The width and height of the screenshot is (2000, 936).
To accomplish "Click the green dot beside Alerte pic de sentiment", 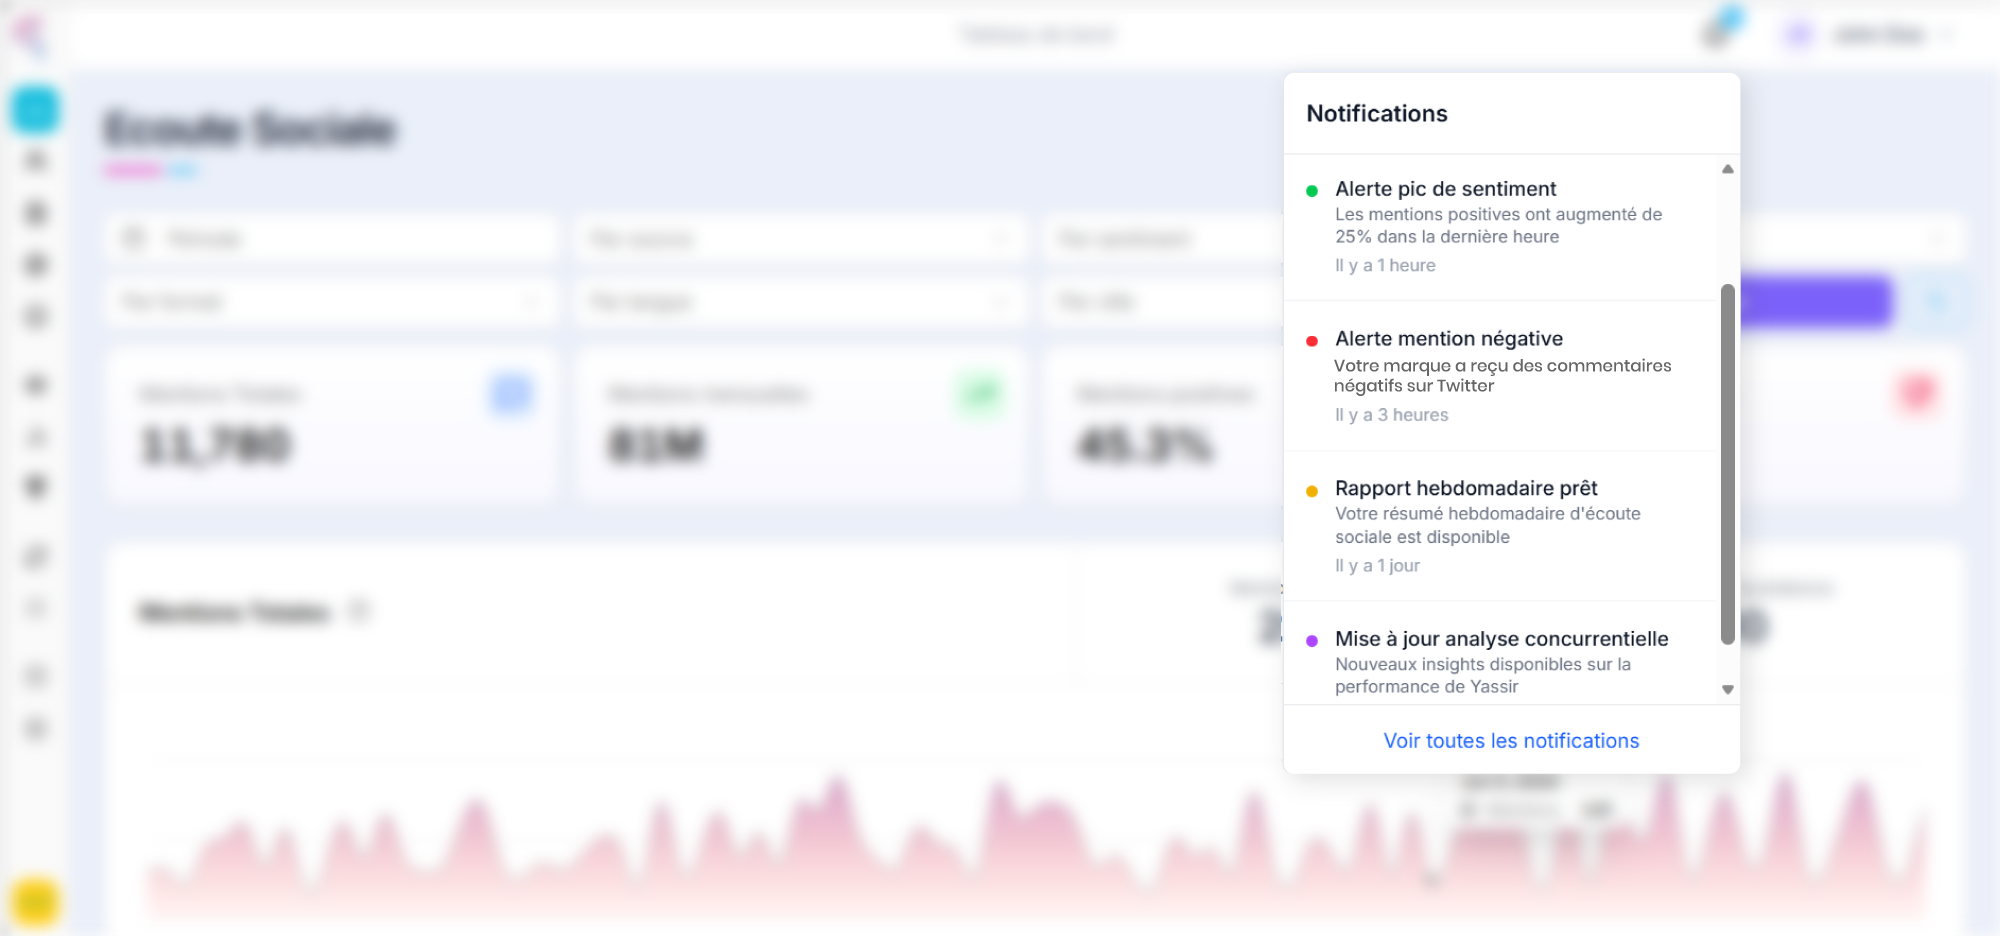I will pos(1312,190).
